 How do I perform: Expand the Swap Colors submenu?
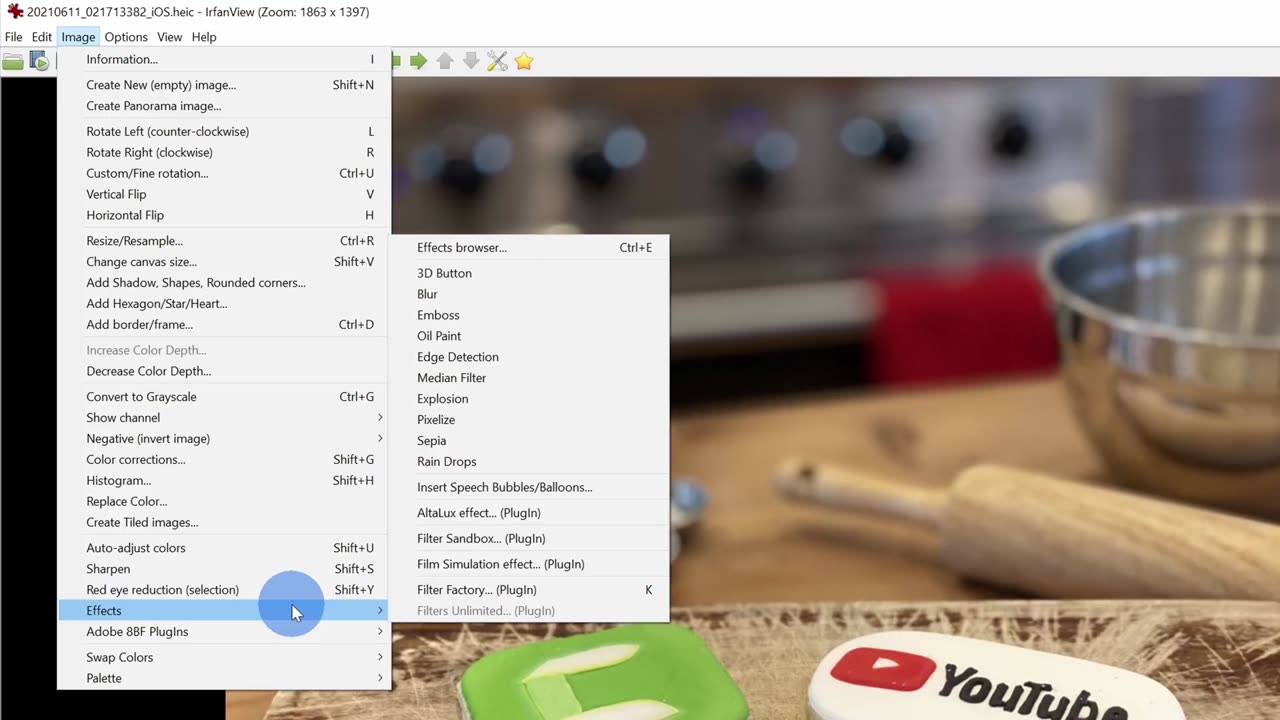pos(223,658)
